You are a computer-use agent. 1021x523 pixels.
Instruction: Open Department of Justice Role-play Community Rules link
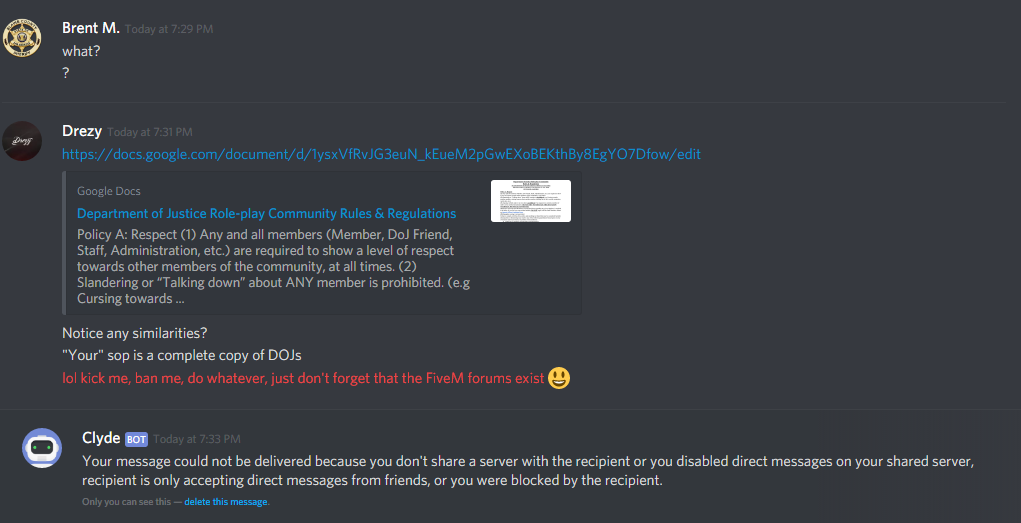(266, 214)
